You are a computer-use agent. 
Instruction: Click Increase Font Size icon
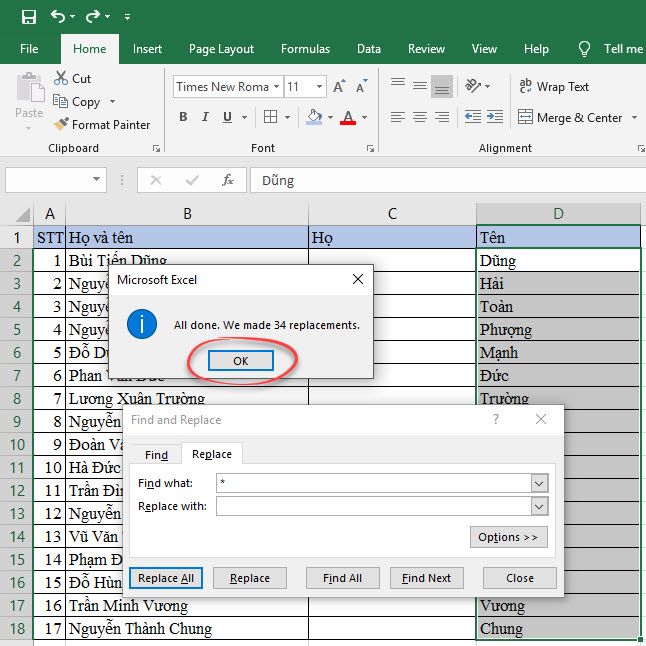pos(340,87)
